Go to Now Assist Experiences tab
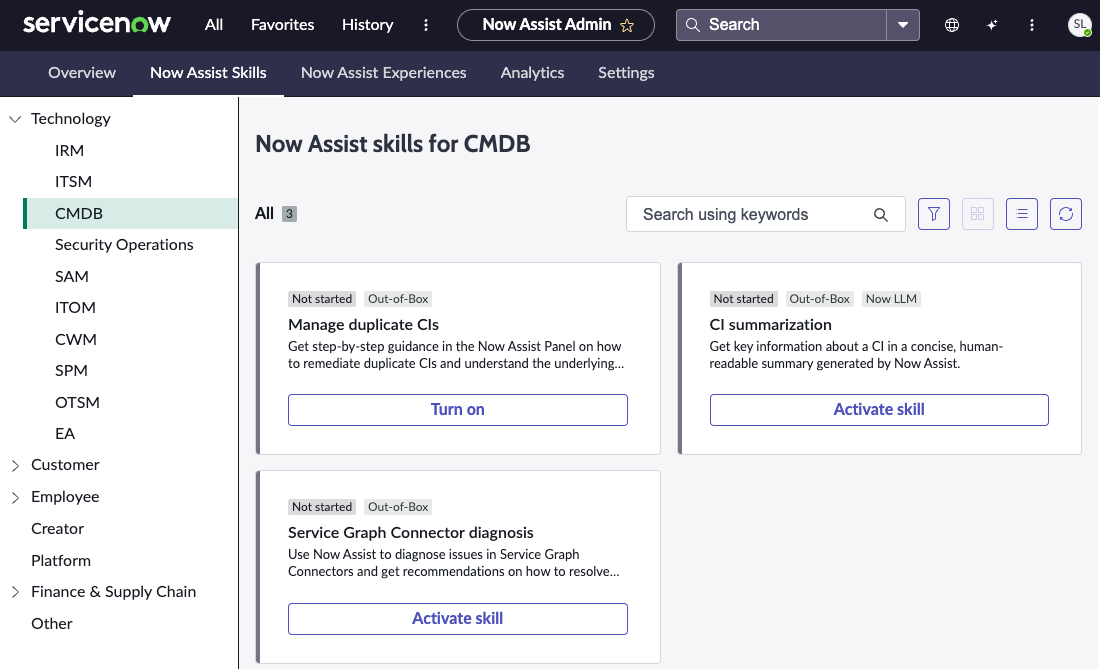The width and height of the screenshot is (1100, 669). point(384,73)
